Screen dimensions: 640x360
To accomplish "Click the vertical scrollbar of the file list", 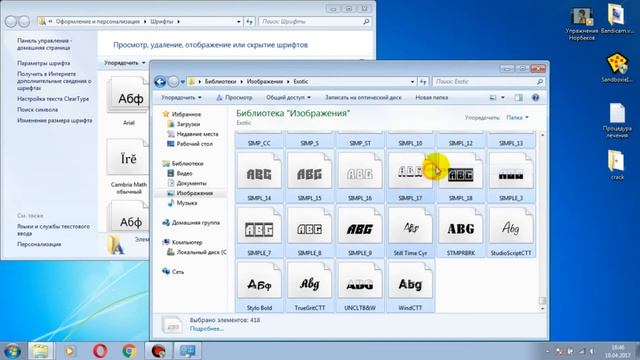I will (x=542, y=222).
